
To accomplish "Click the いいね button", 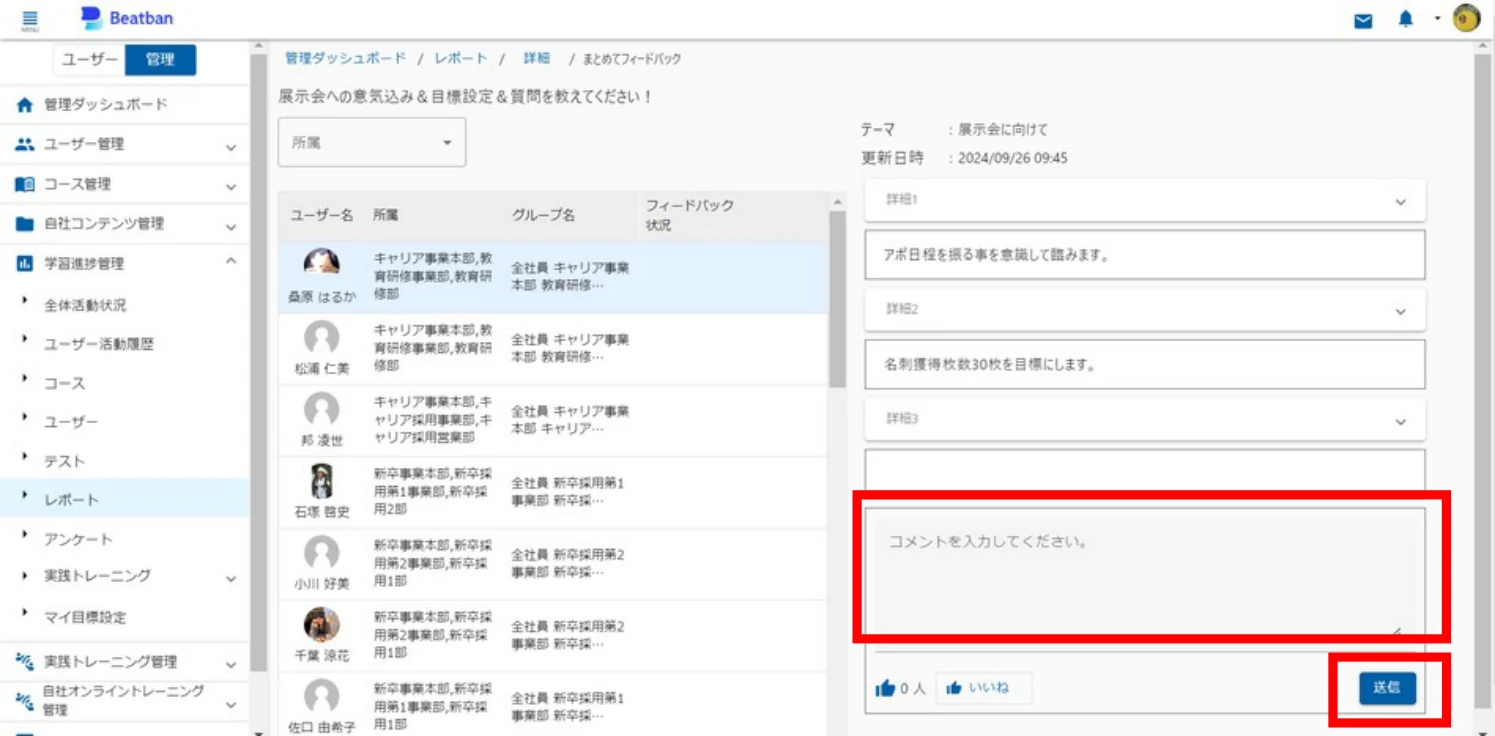I will point(984,688).
